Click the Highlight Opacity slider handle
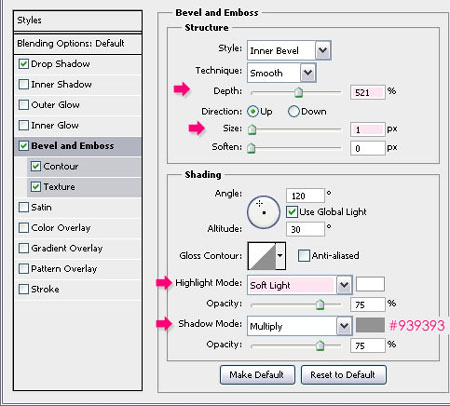450x406 pixels. coord(320,305)
